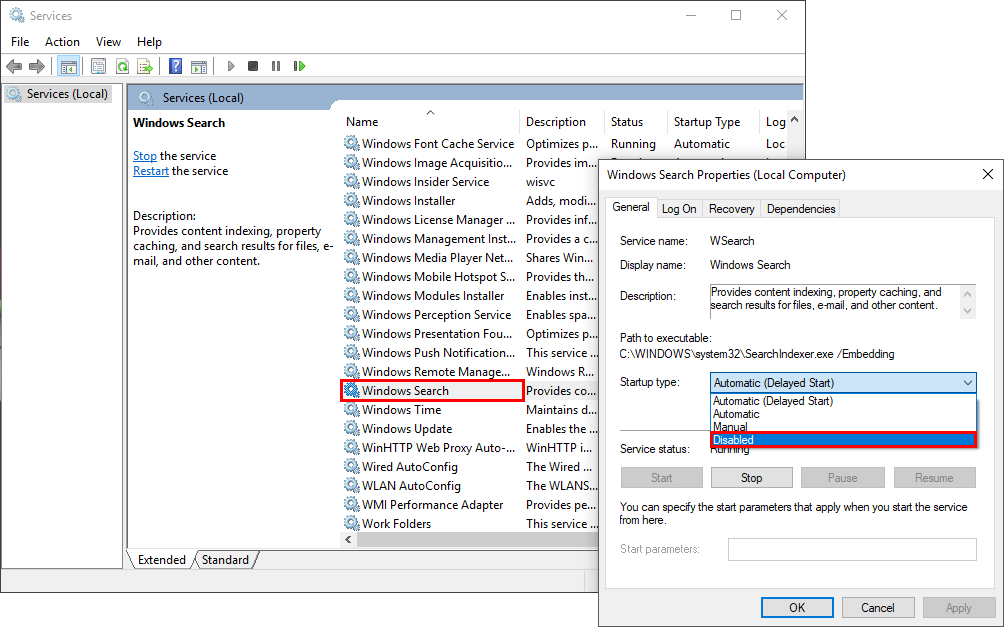Select the WinHTTP Web Proxy Auto service name
1004x627 pixels.
[x=438, y=448]
